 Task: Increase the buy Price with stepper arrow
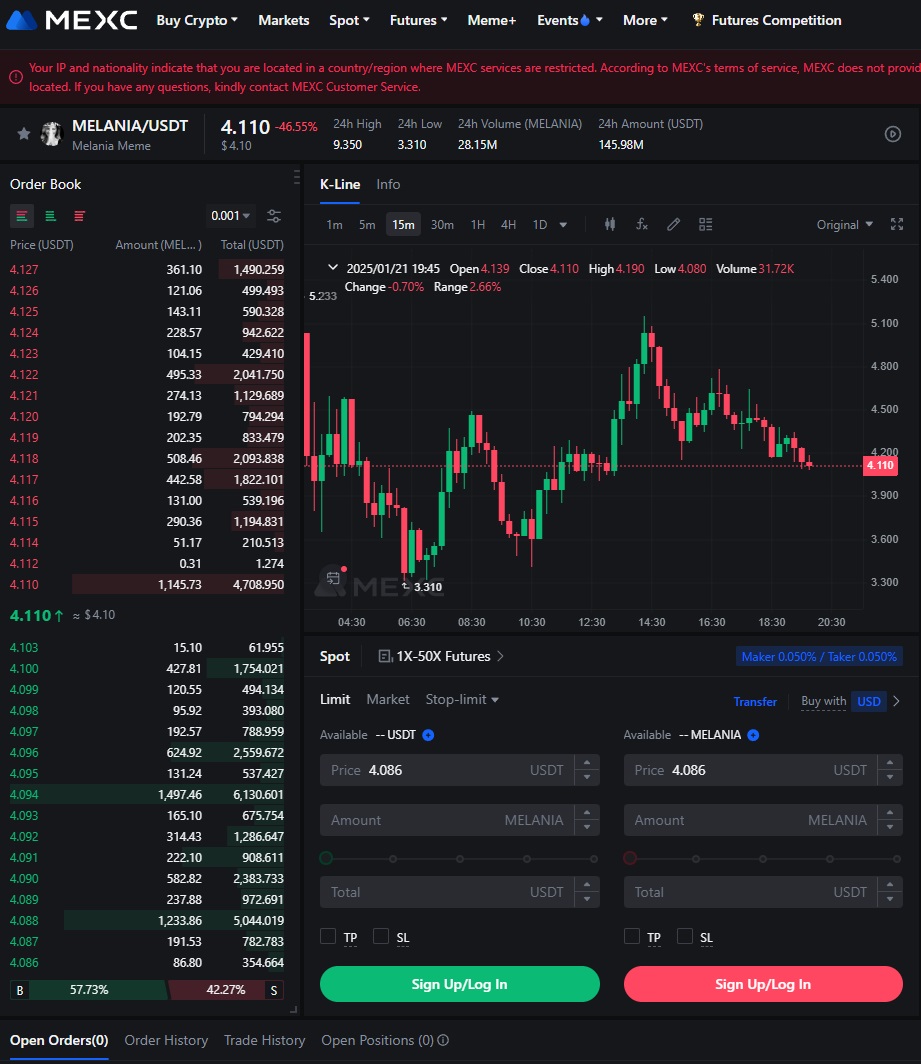click(x=587, y=763)
